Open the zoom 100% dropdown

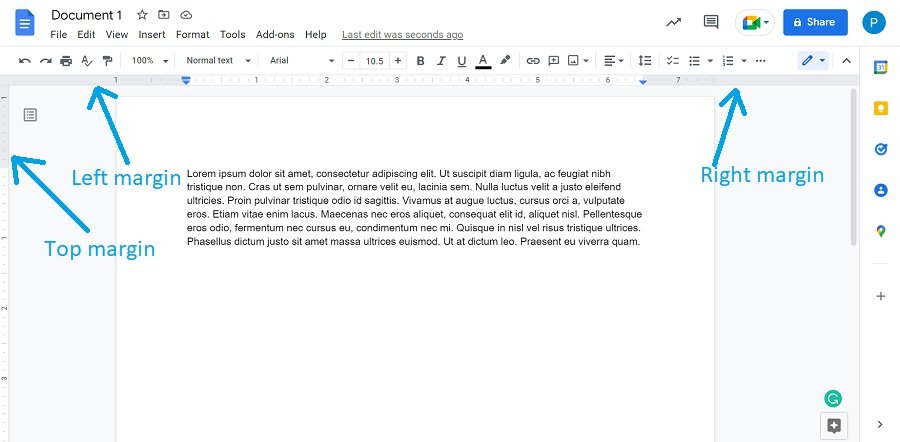[x=150, y=61]
